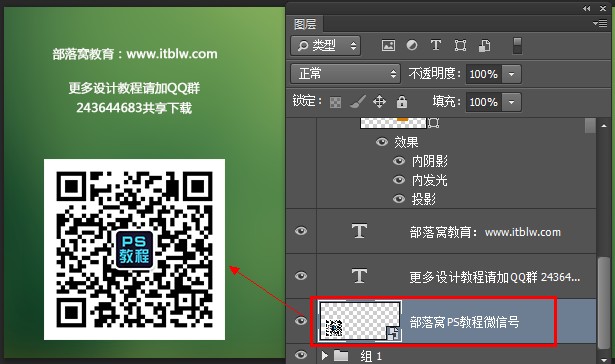
Task: Lock position move icon
Action: point(379,102)
